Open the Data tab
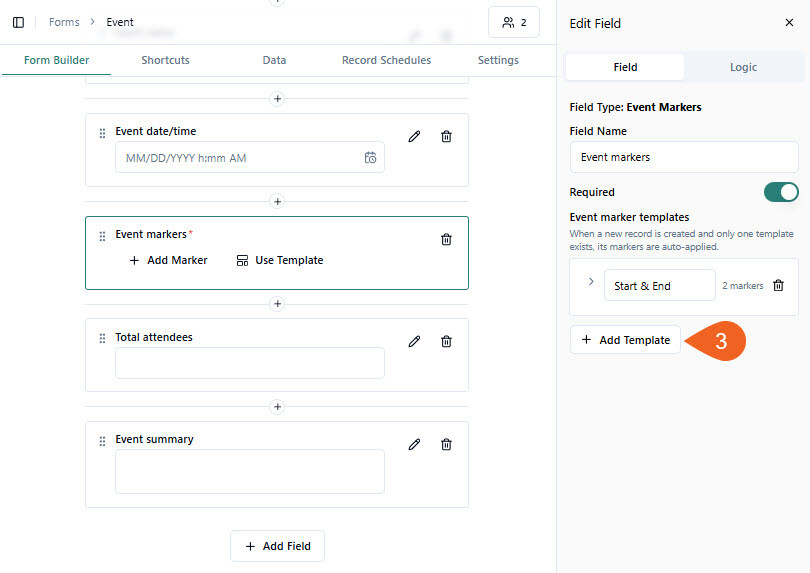This screenshot has height=573, width=810. [x=274, y=60]
